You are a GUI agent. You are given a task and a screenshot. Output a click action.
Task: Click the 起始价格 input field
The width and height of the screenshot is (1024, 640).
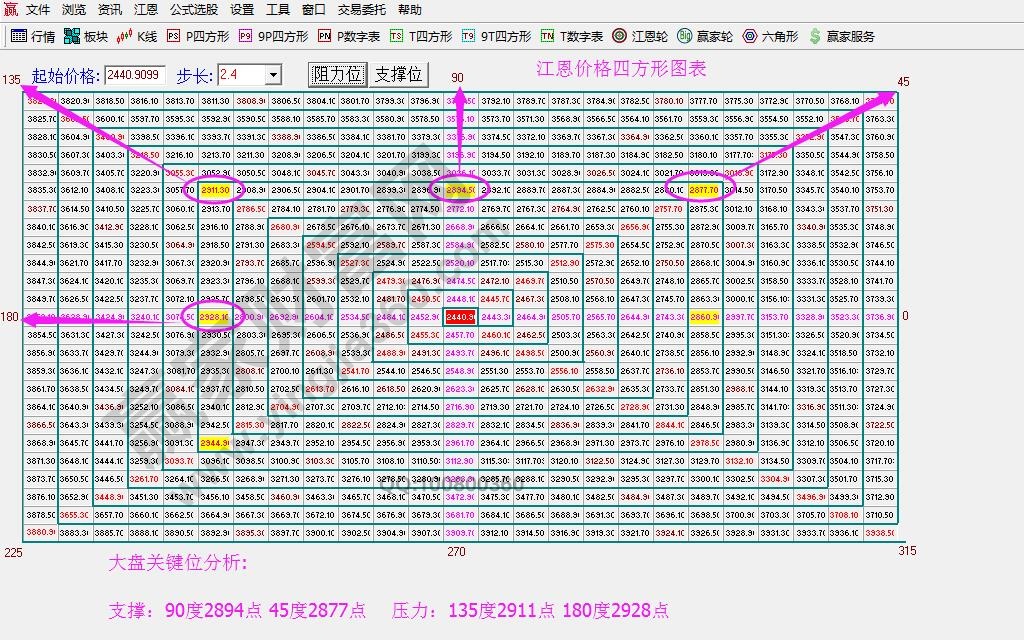134,75
